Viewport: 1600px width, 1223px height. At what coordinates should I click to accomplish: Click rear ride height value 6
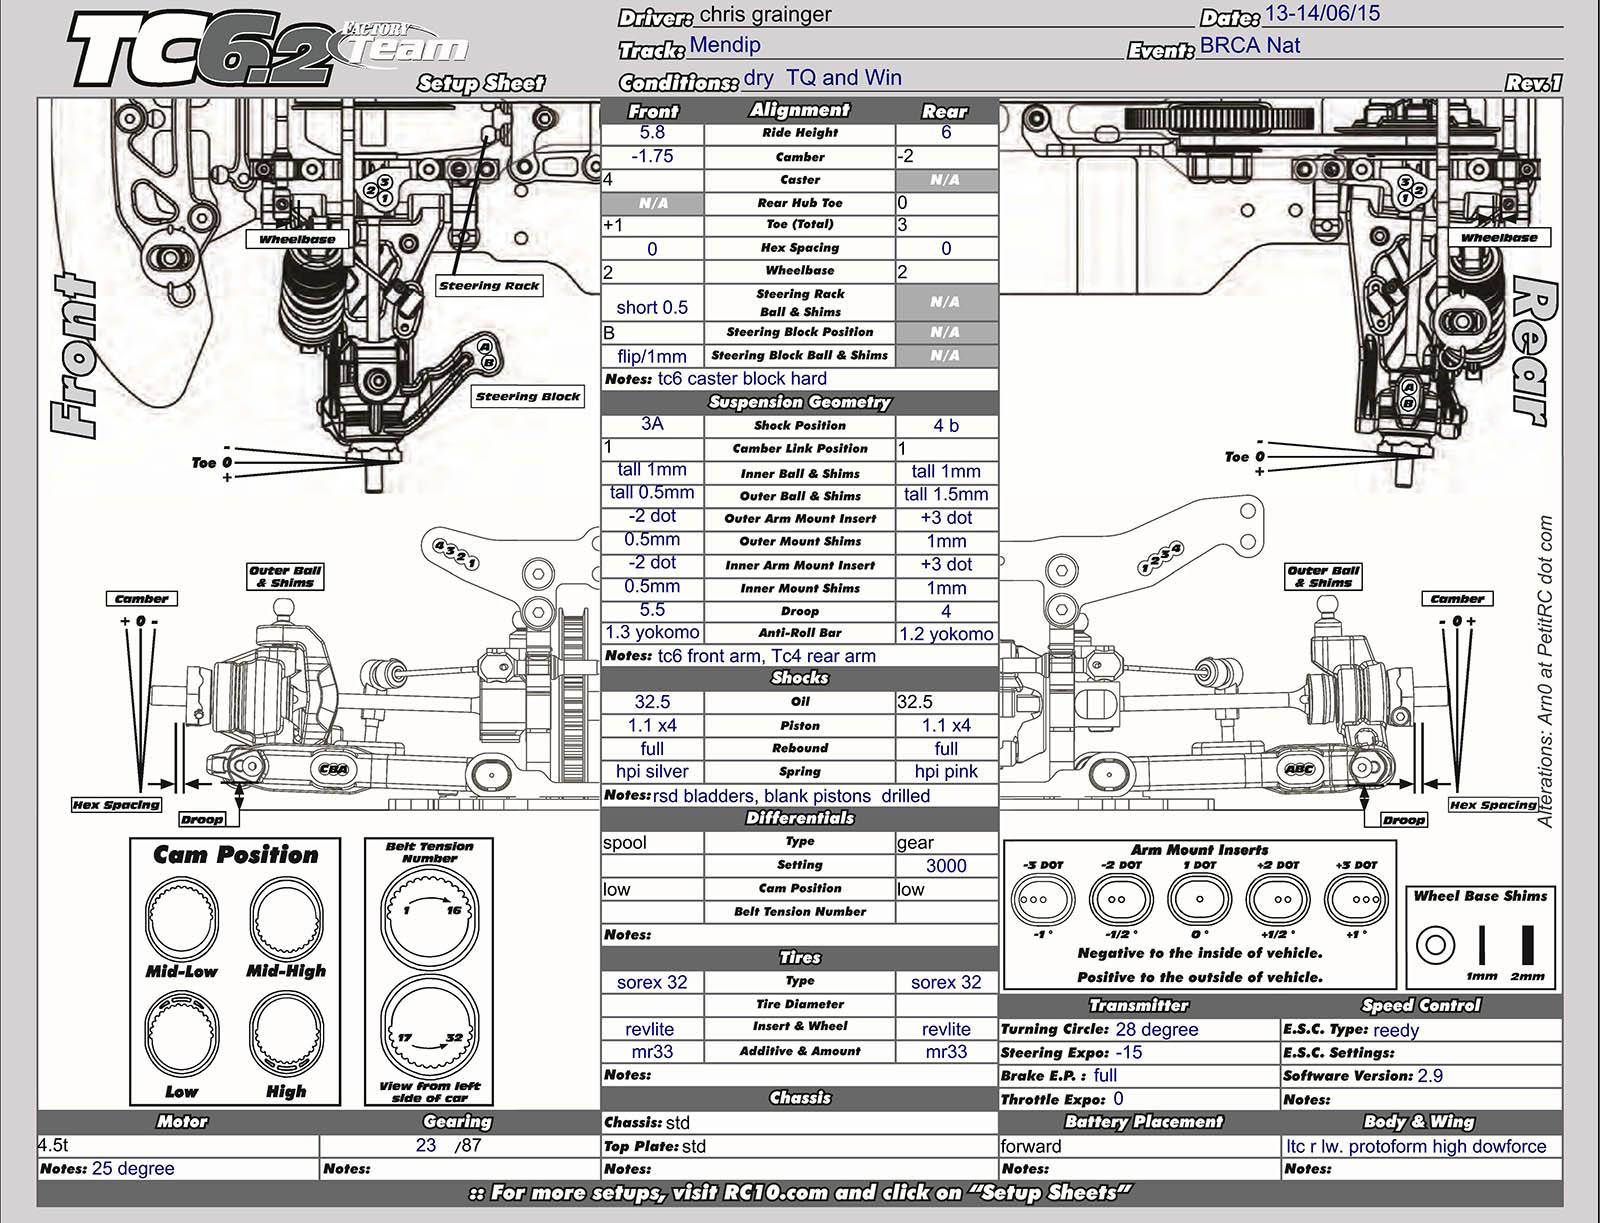pyautogui.click(x=946, y=133)
